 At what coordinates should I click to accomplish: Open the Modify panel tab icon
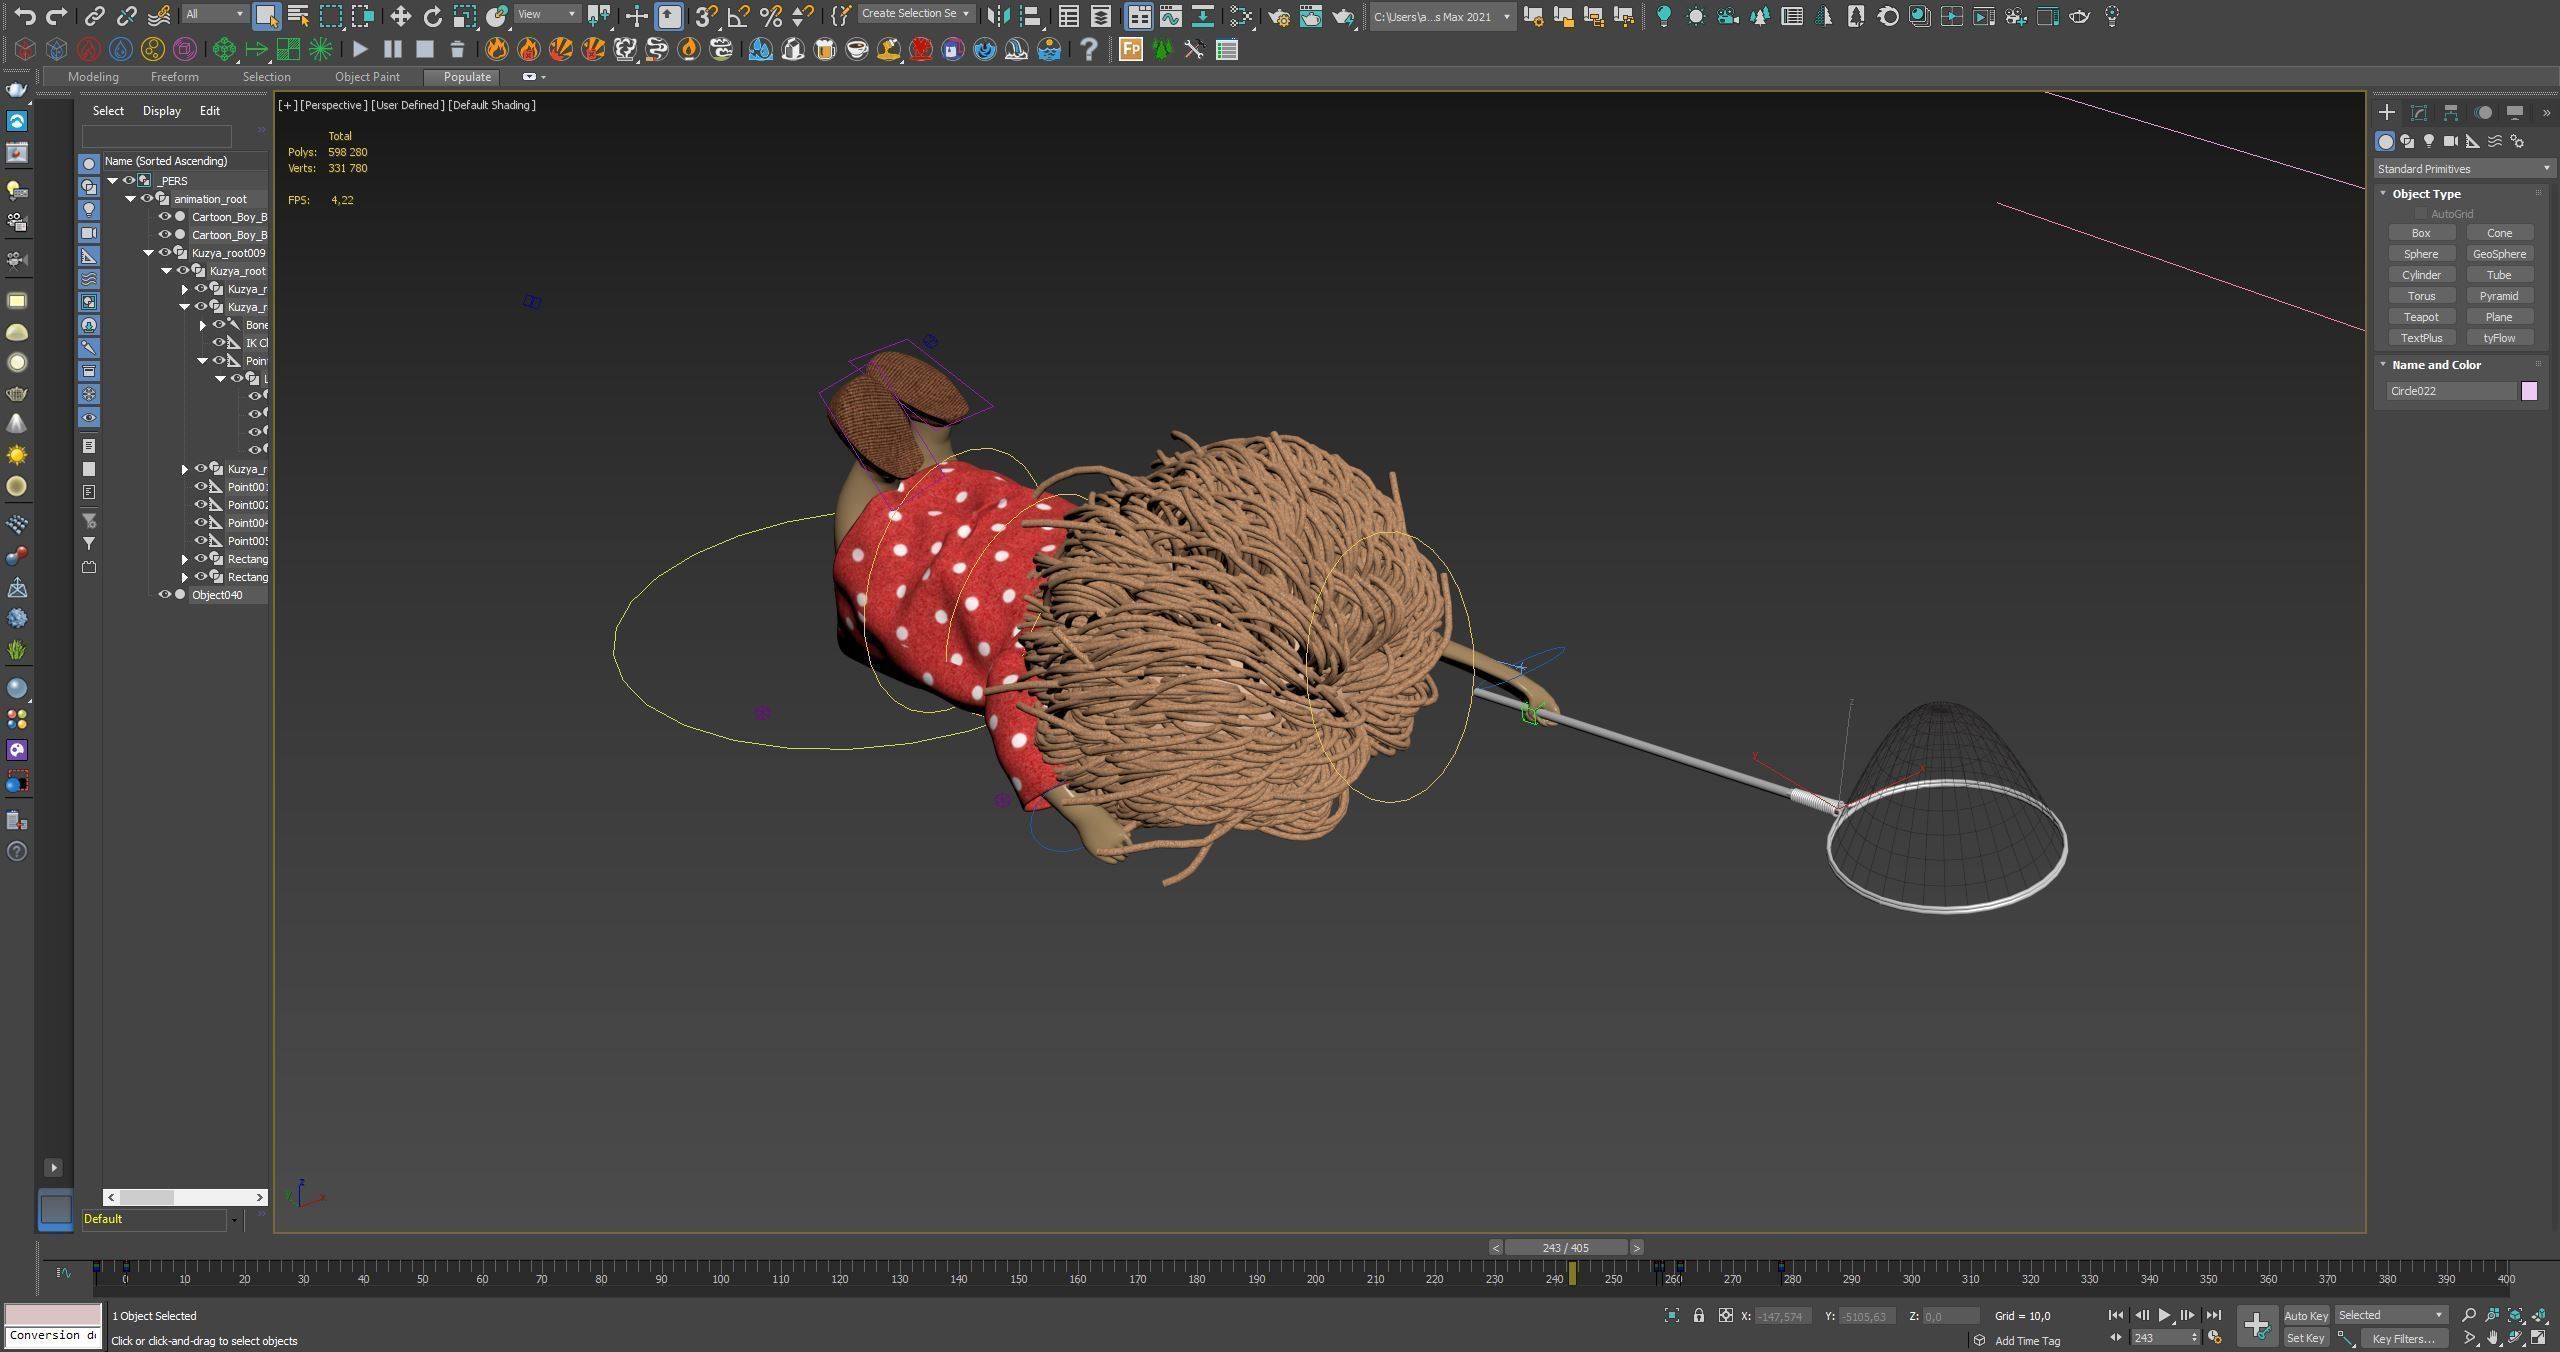coord(2419,112)
